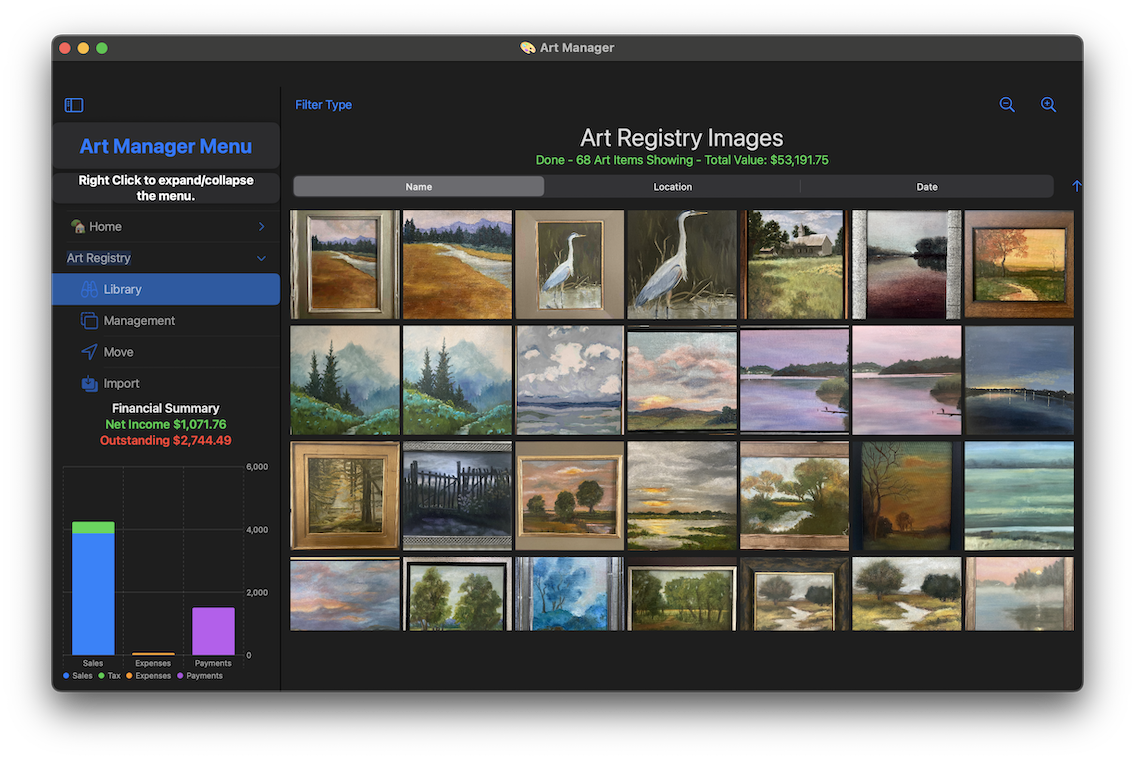The width and height of the screenshot is (1135, 760).
Task: Select the white clouds painting thumbnail
Action: coord(569,380)
